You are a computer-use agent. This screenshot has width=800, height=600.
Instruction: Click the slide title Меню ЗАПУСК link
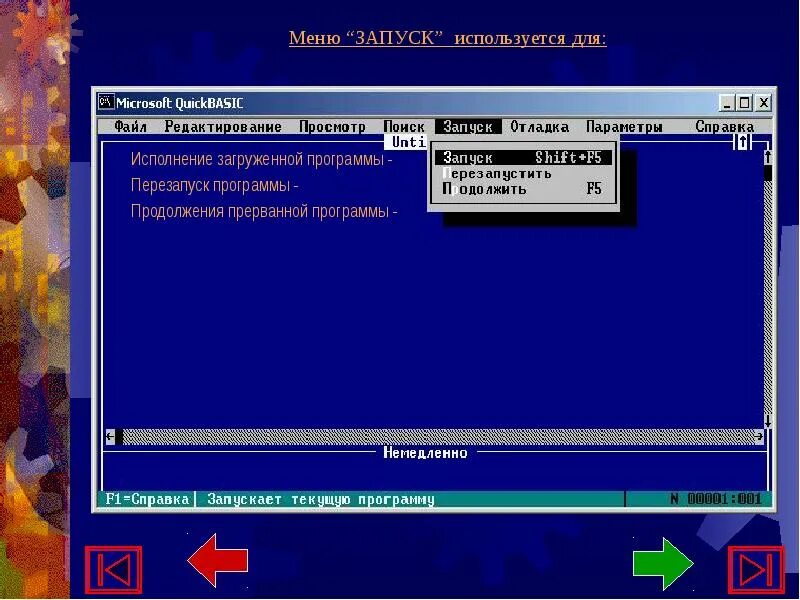pos(447,38)
